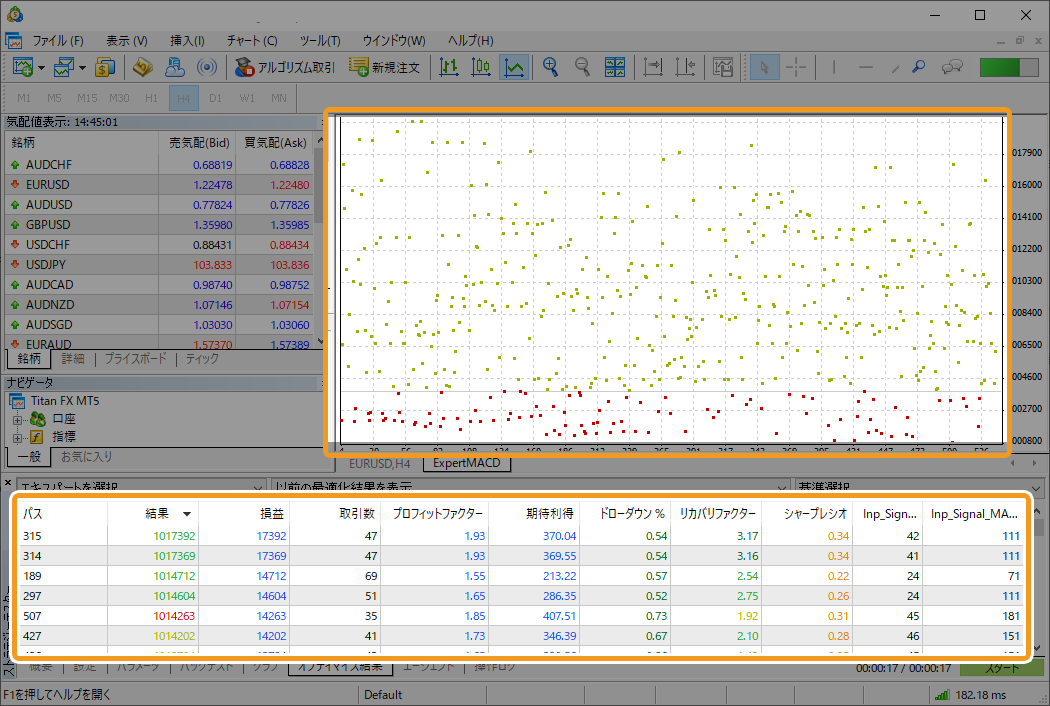Select the M30 timeframe
Screen dimensions: 1050x706
(x=119, y=98)
